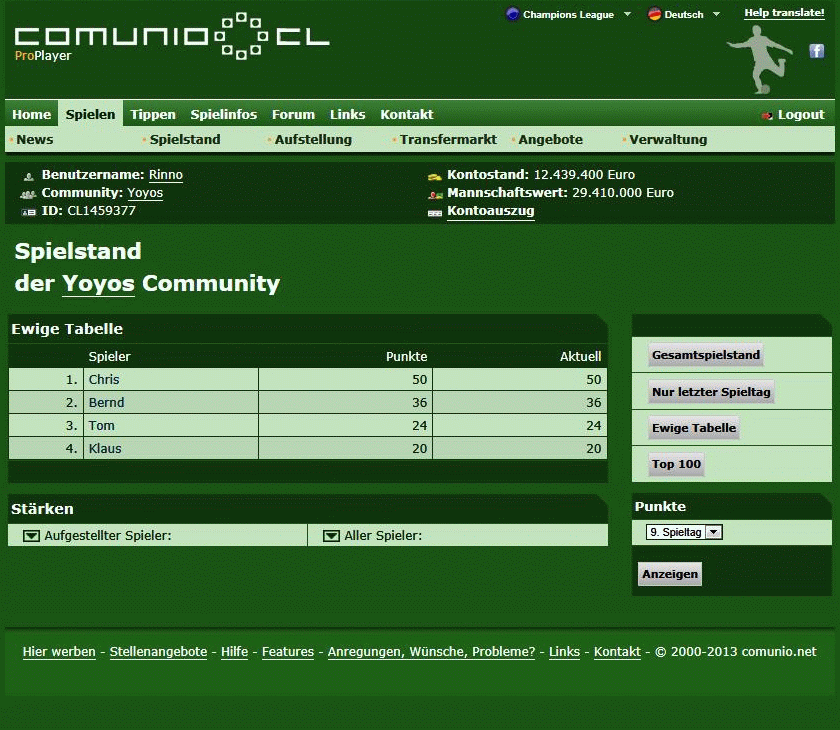Click the group icon beside Community
This screenshot has width=840, height=730.
tap(28, 194)
